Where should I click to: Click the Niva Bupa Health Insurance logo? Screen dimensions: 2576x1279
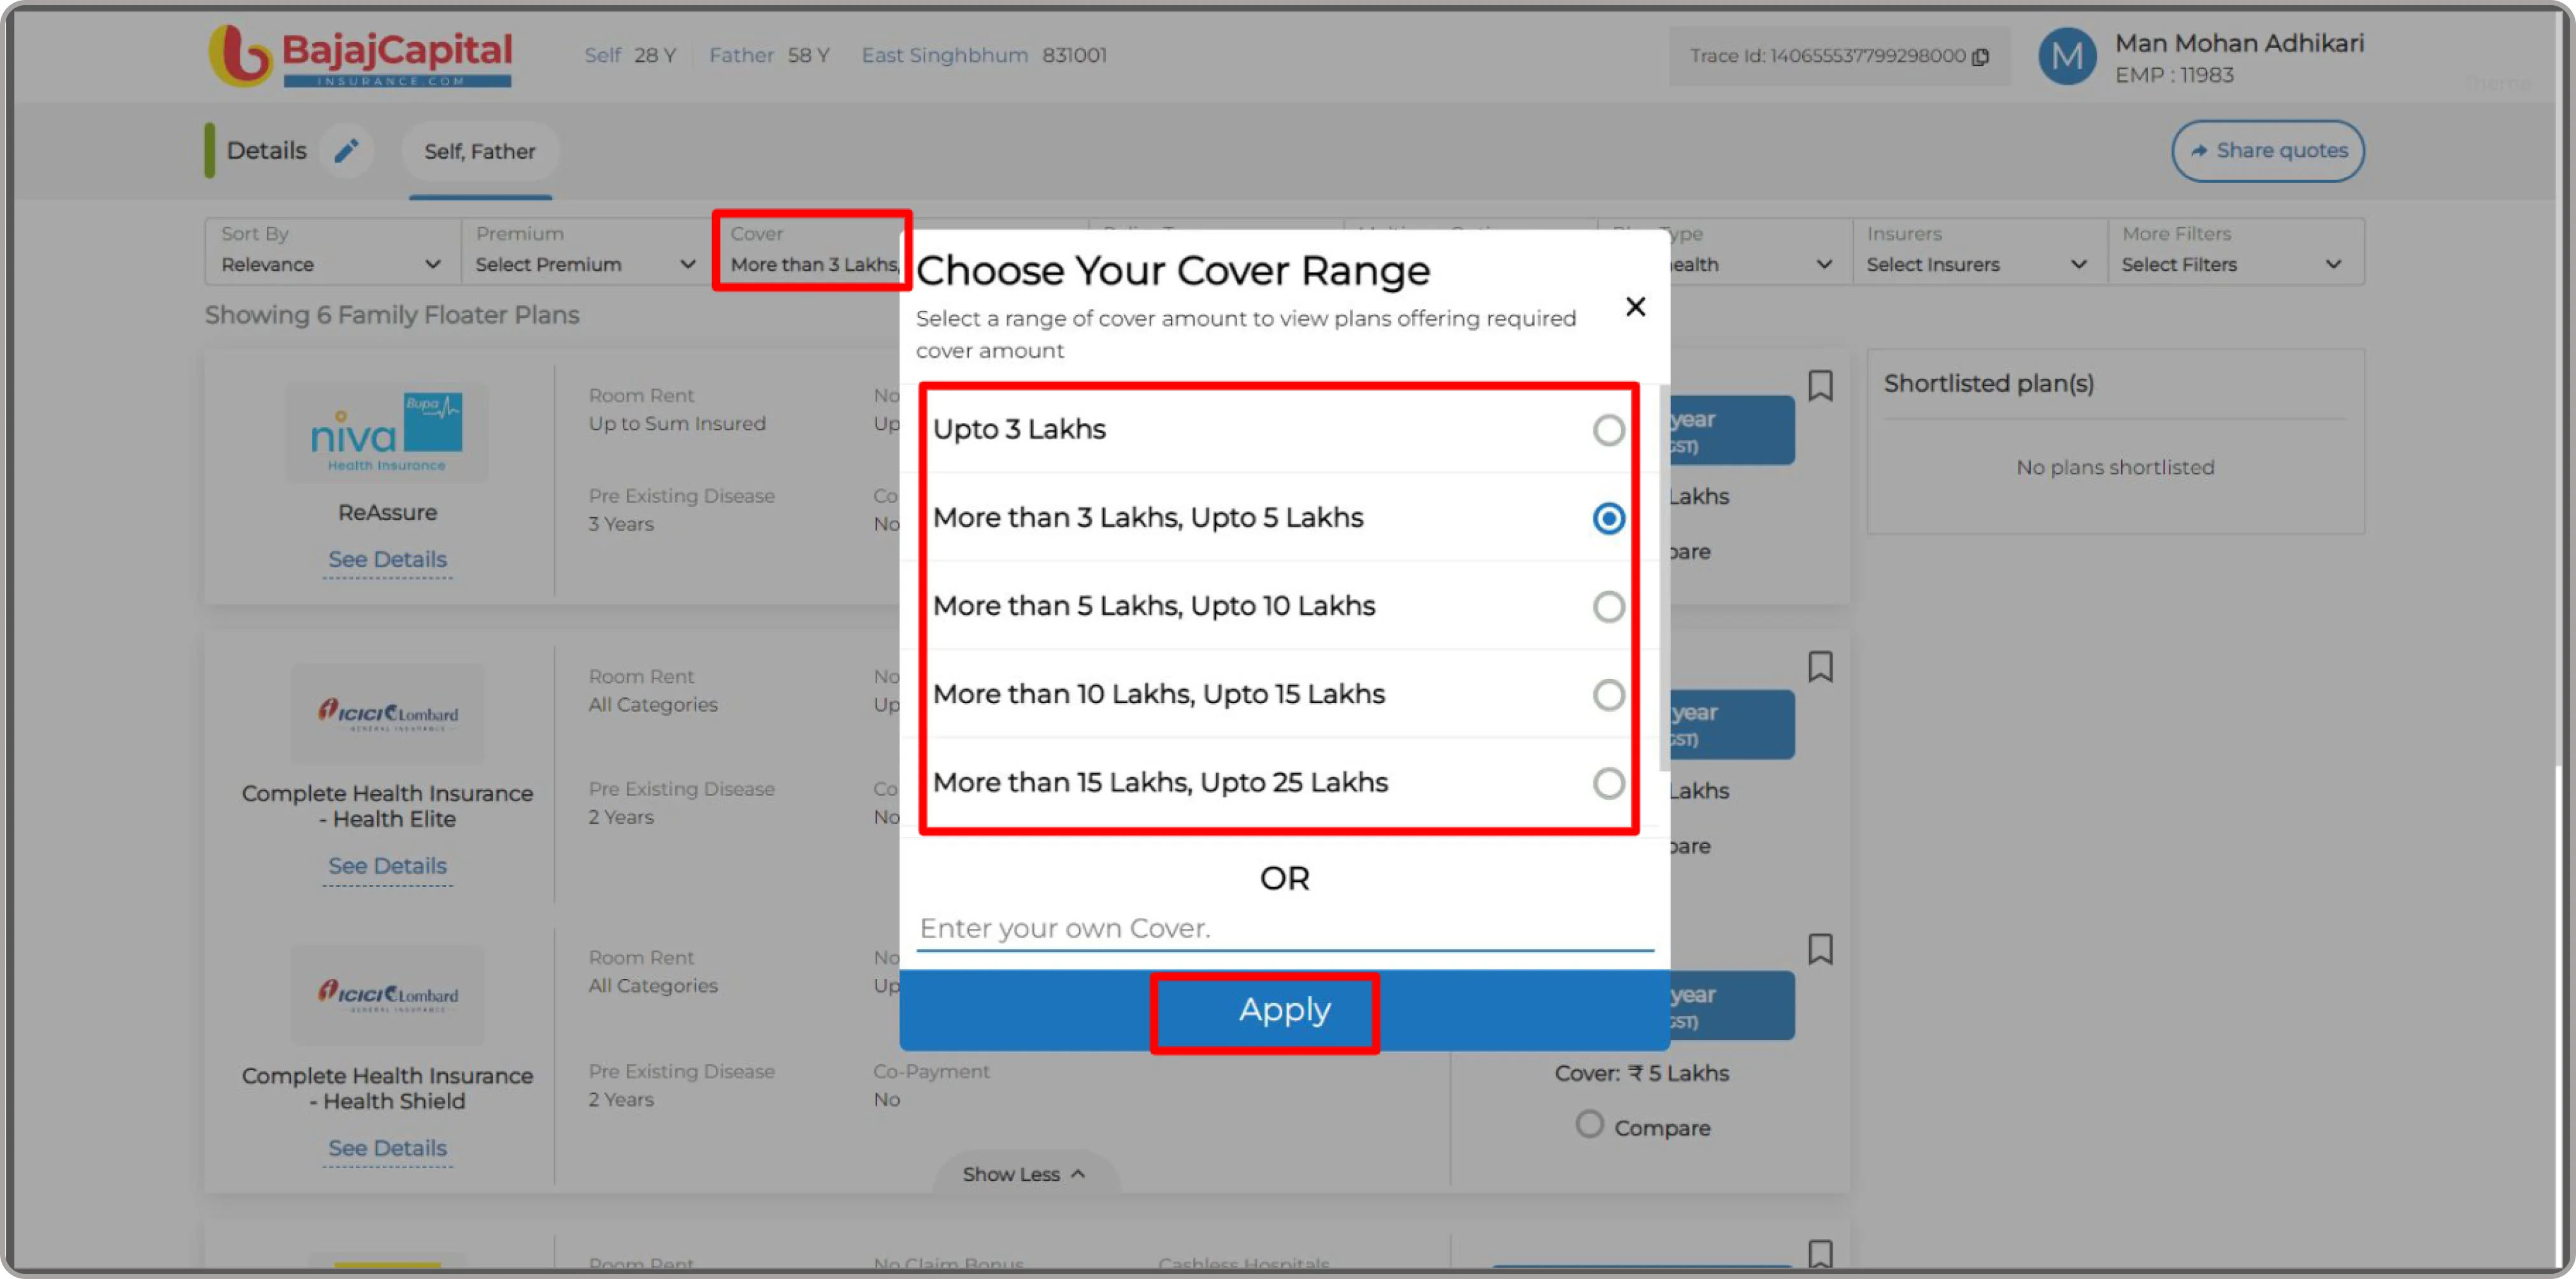387,433
